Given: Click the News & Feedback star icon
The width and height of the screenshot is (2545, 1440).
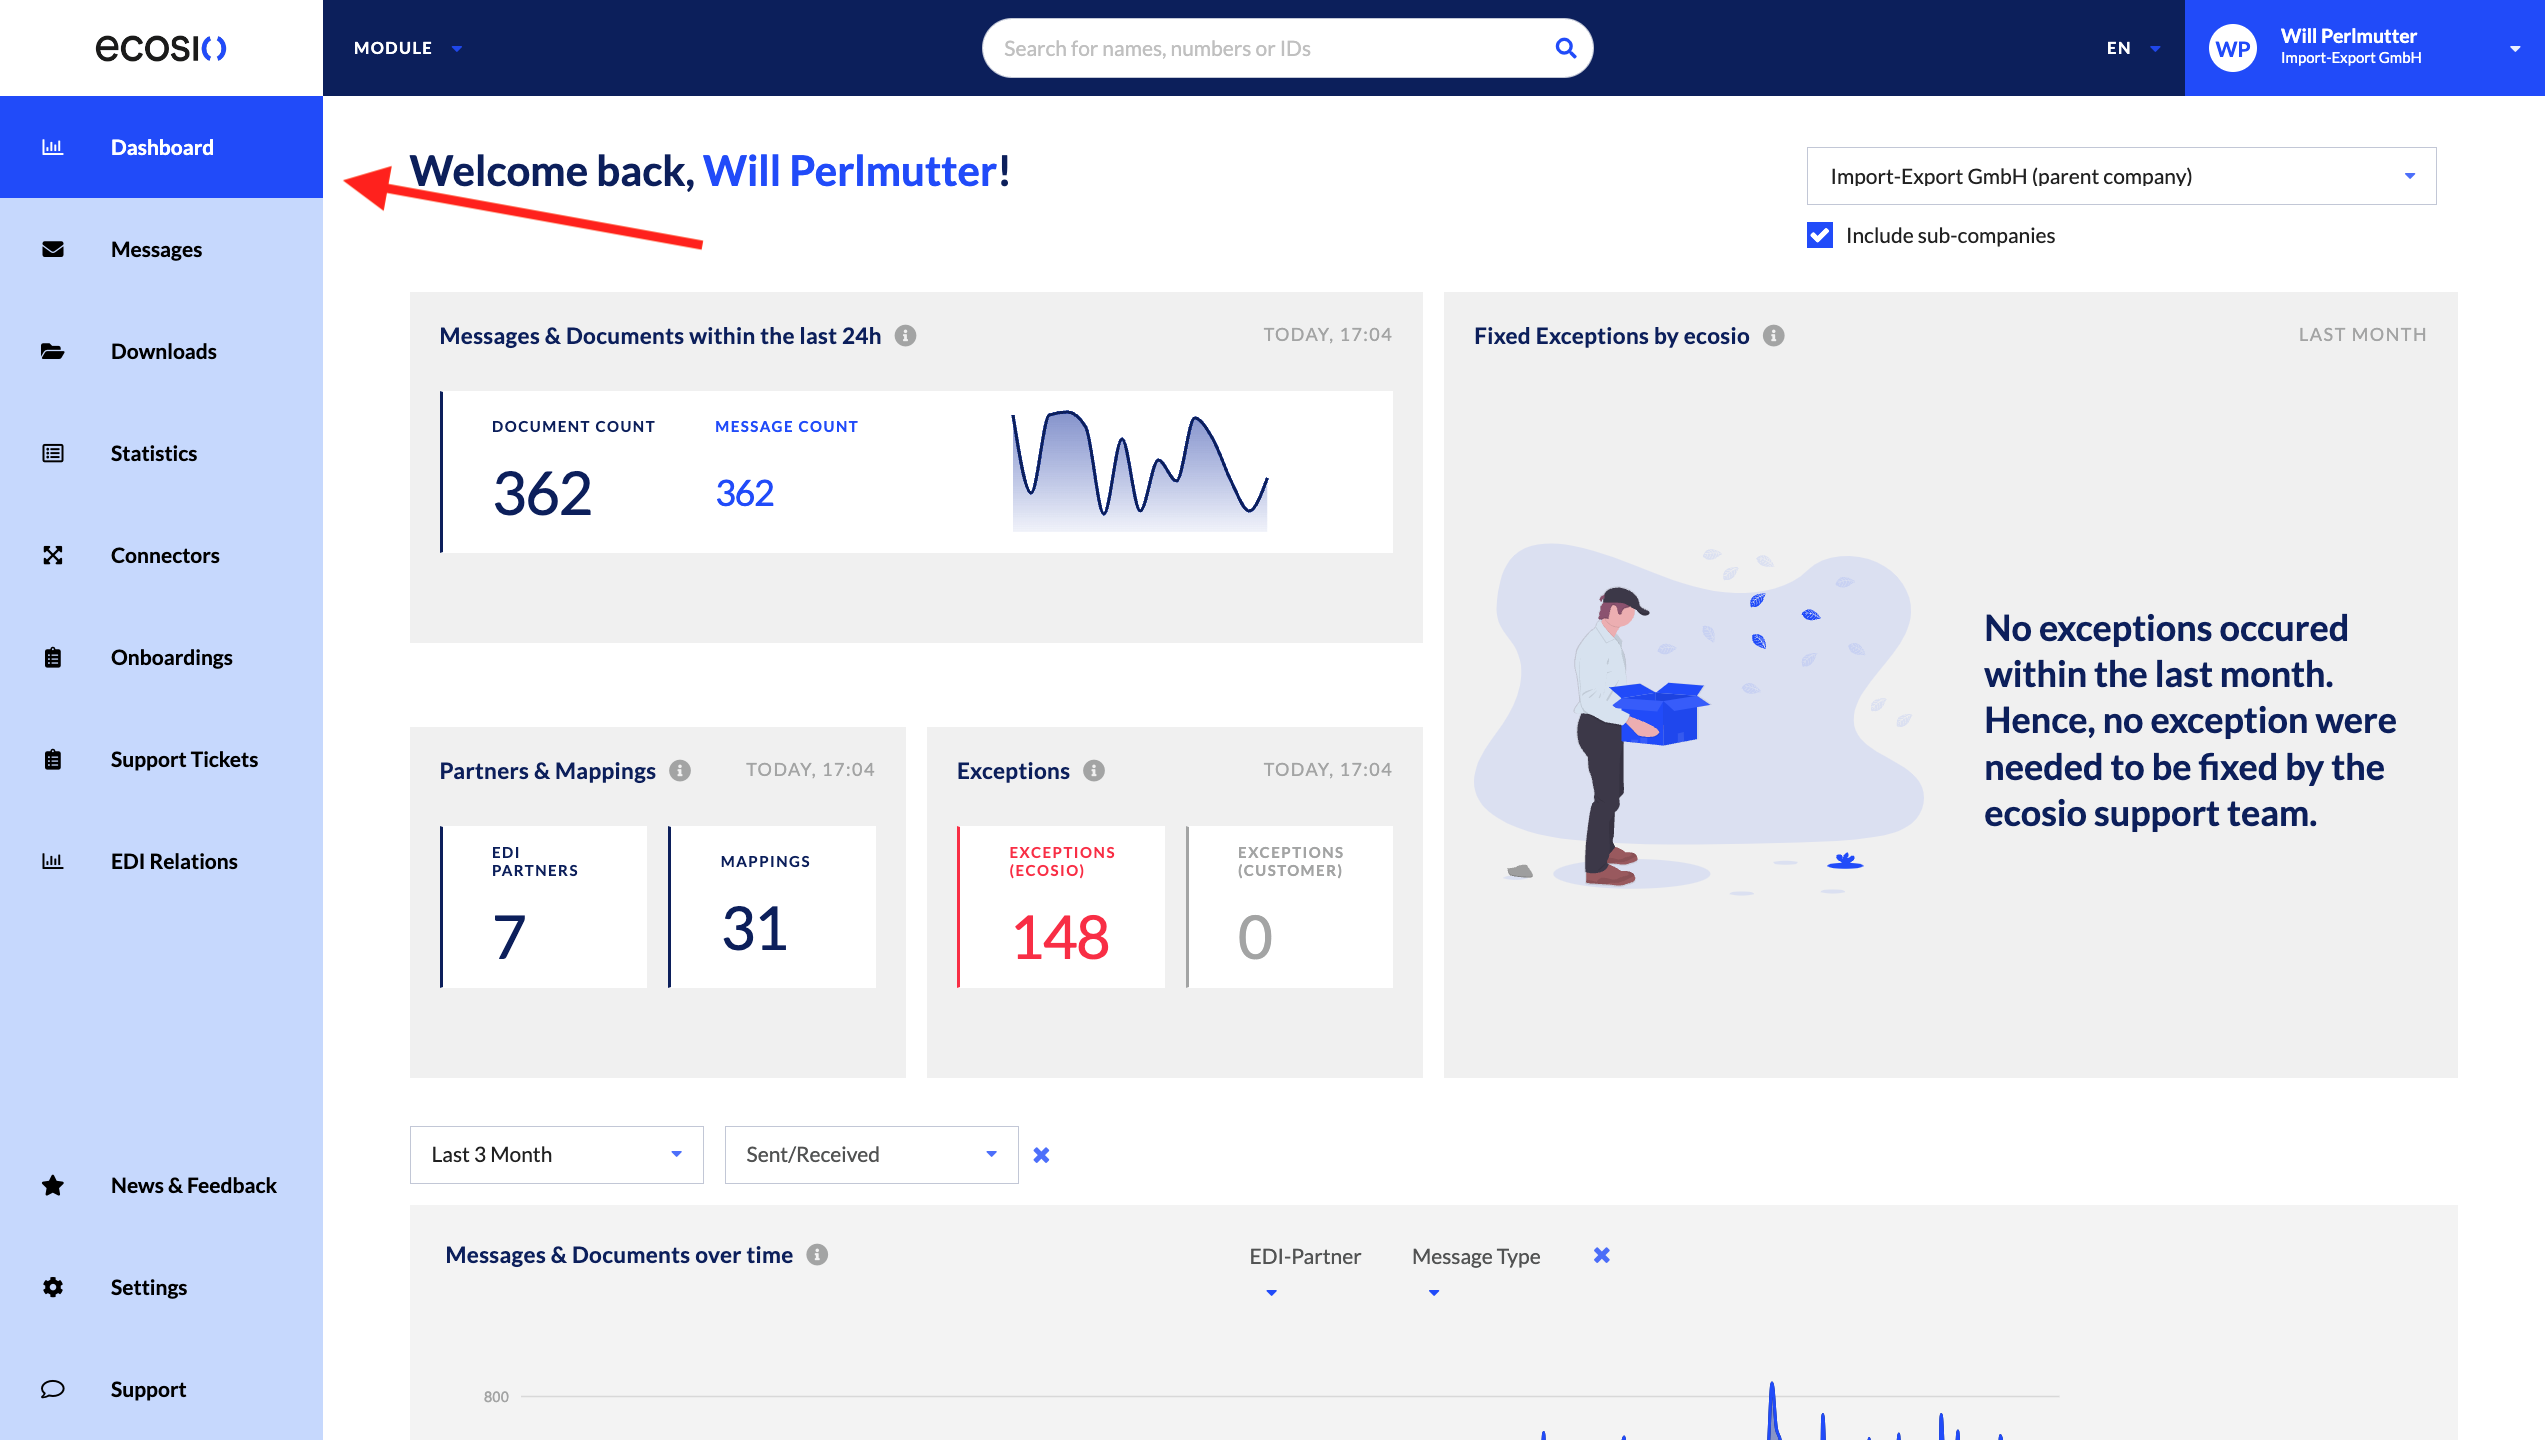Looking at the screenshot, I should click(x=53, y=1185).
